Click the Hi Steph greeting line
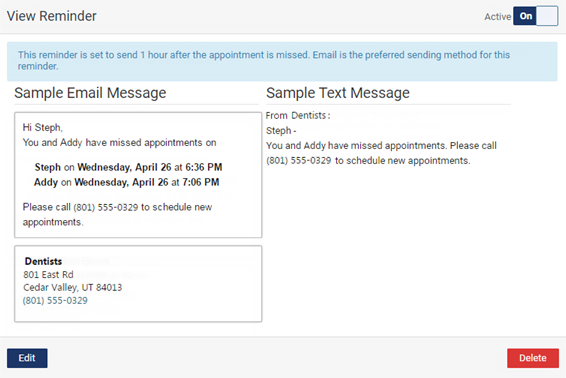This screenshot has height=378, width=566. [x=43, y=127]
